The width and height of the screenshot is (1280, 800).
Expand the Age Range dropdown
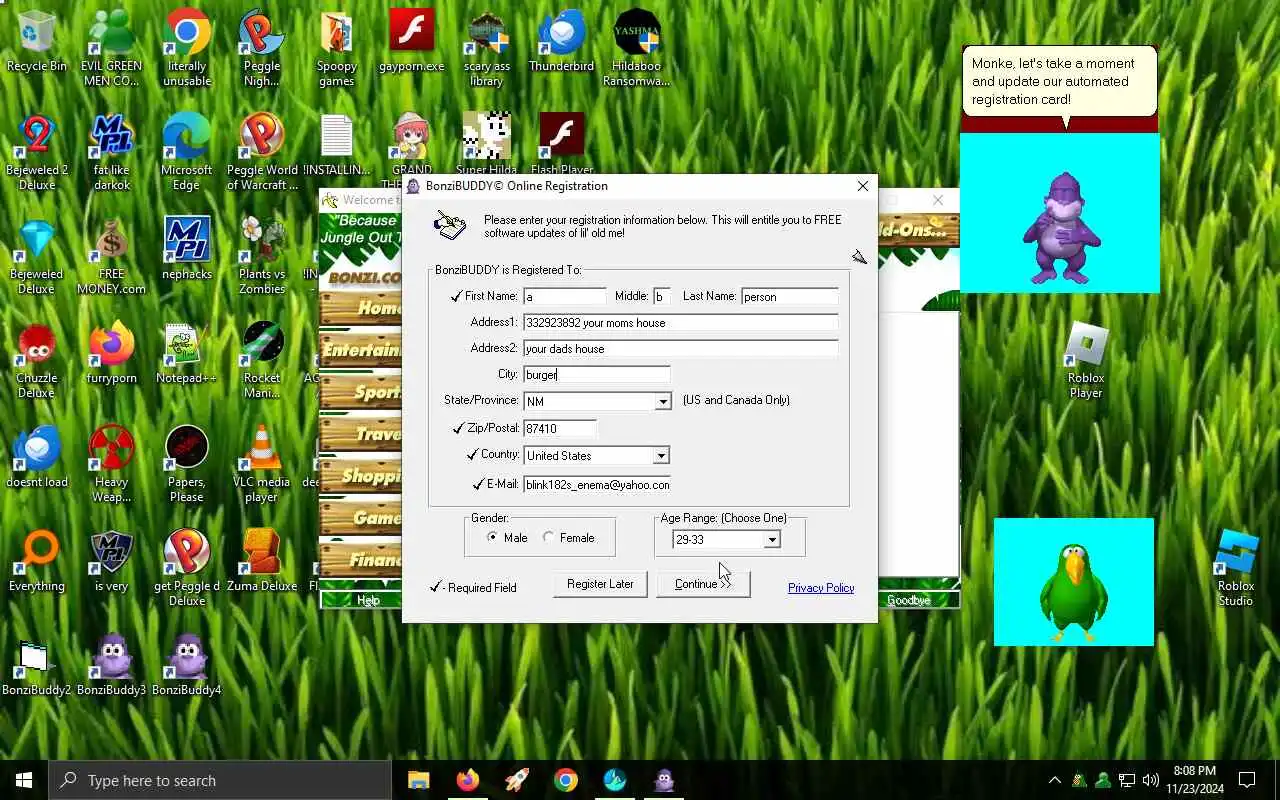771,540
